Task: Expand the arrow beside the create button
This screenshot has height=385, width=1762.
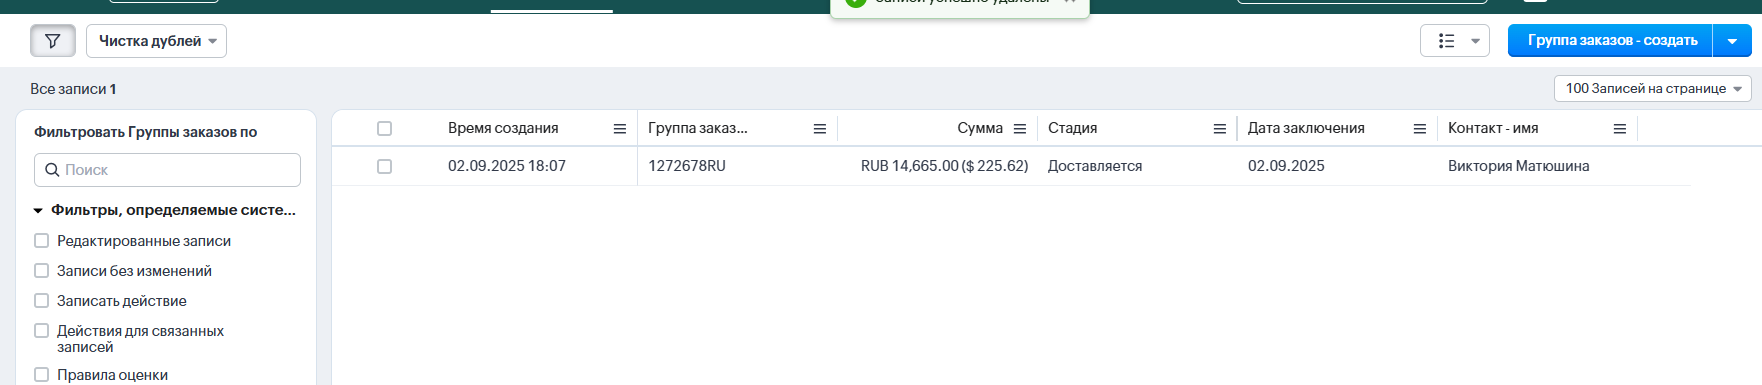Action: (1733, 41)
